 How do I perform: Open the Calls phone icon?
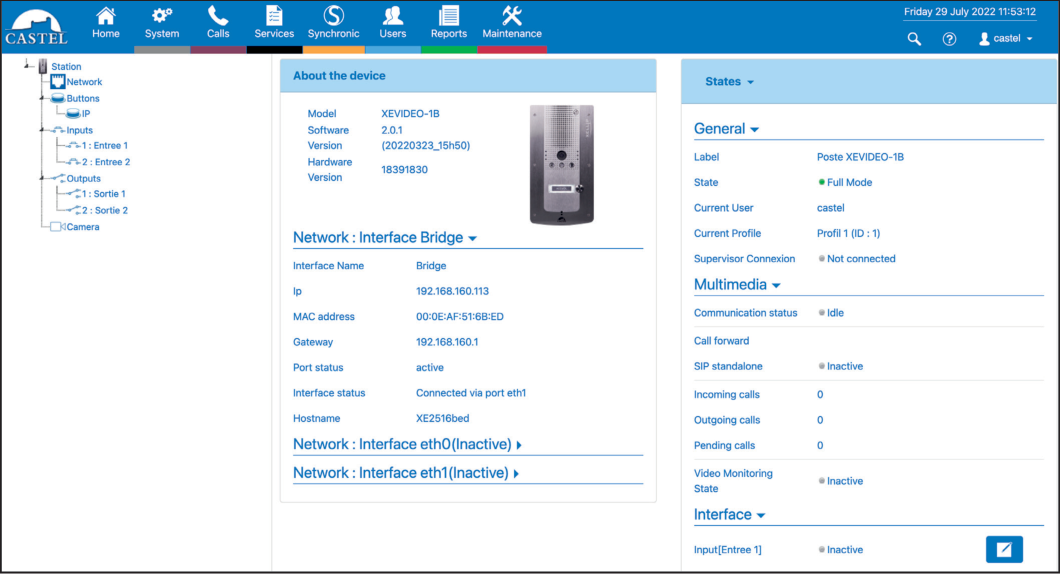218,16
